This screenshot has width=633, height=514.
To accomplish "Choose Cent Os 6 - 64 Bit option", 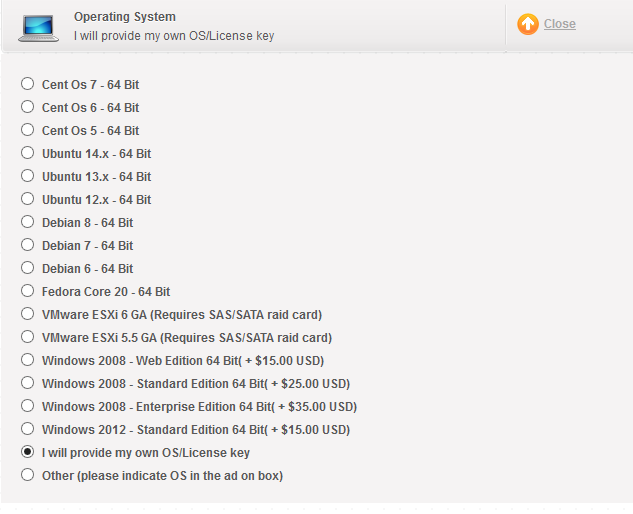I will pyautogui.click(x=28, y=108).
